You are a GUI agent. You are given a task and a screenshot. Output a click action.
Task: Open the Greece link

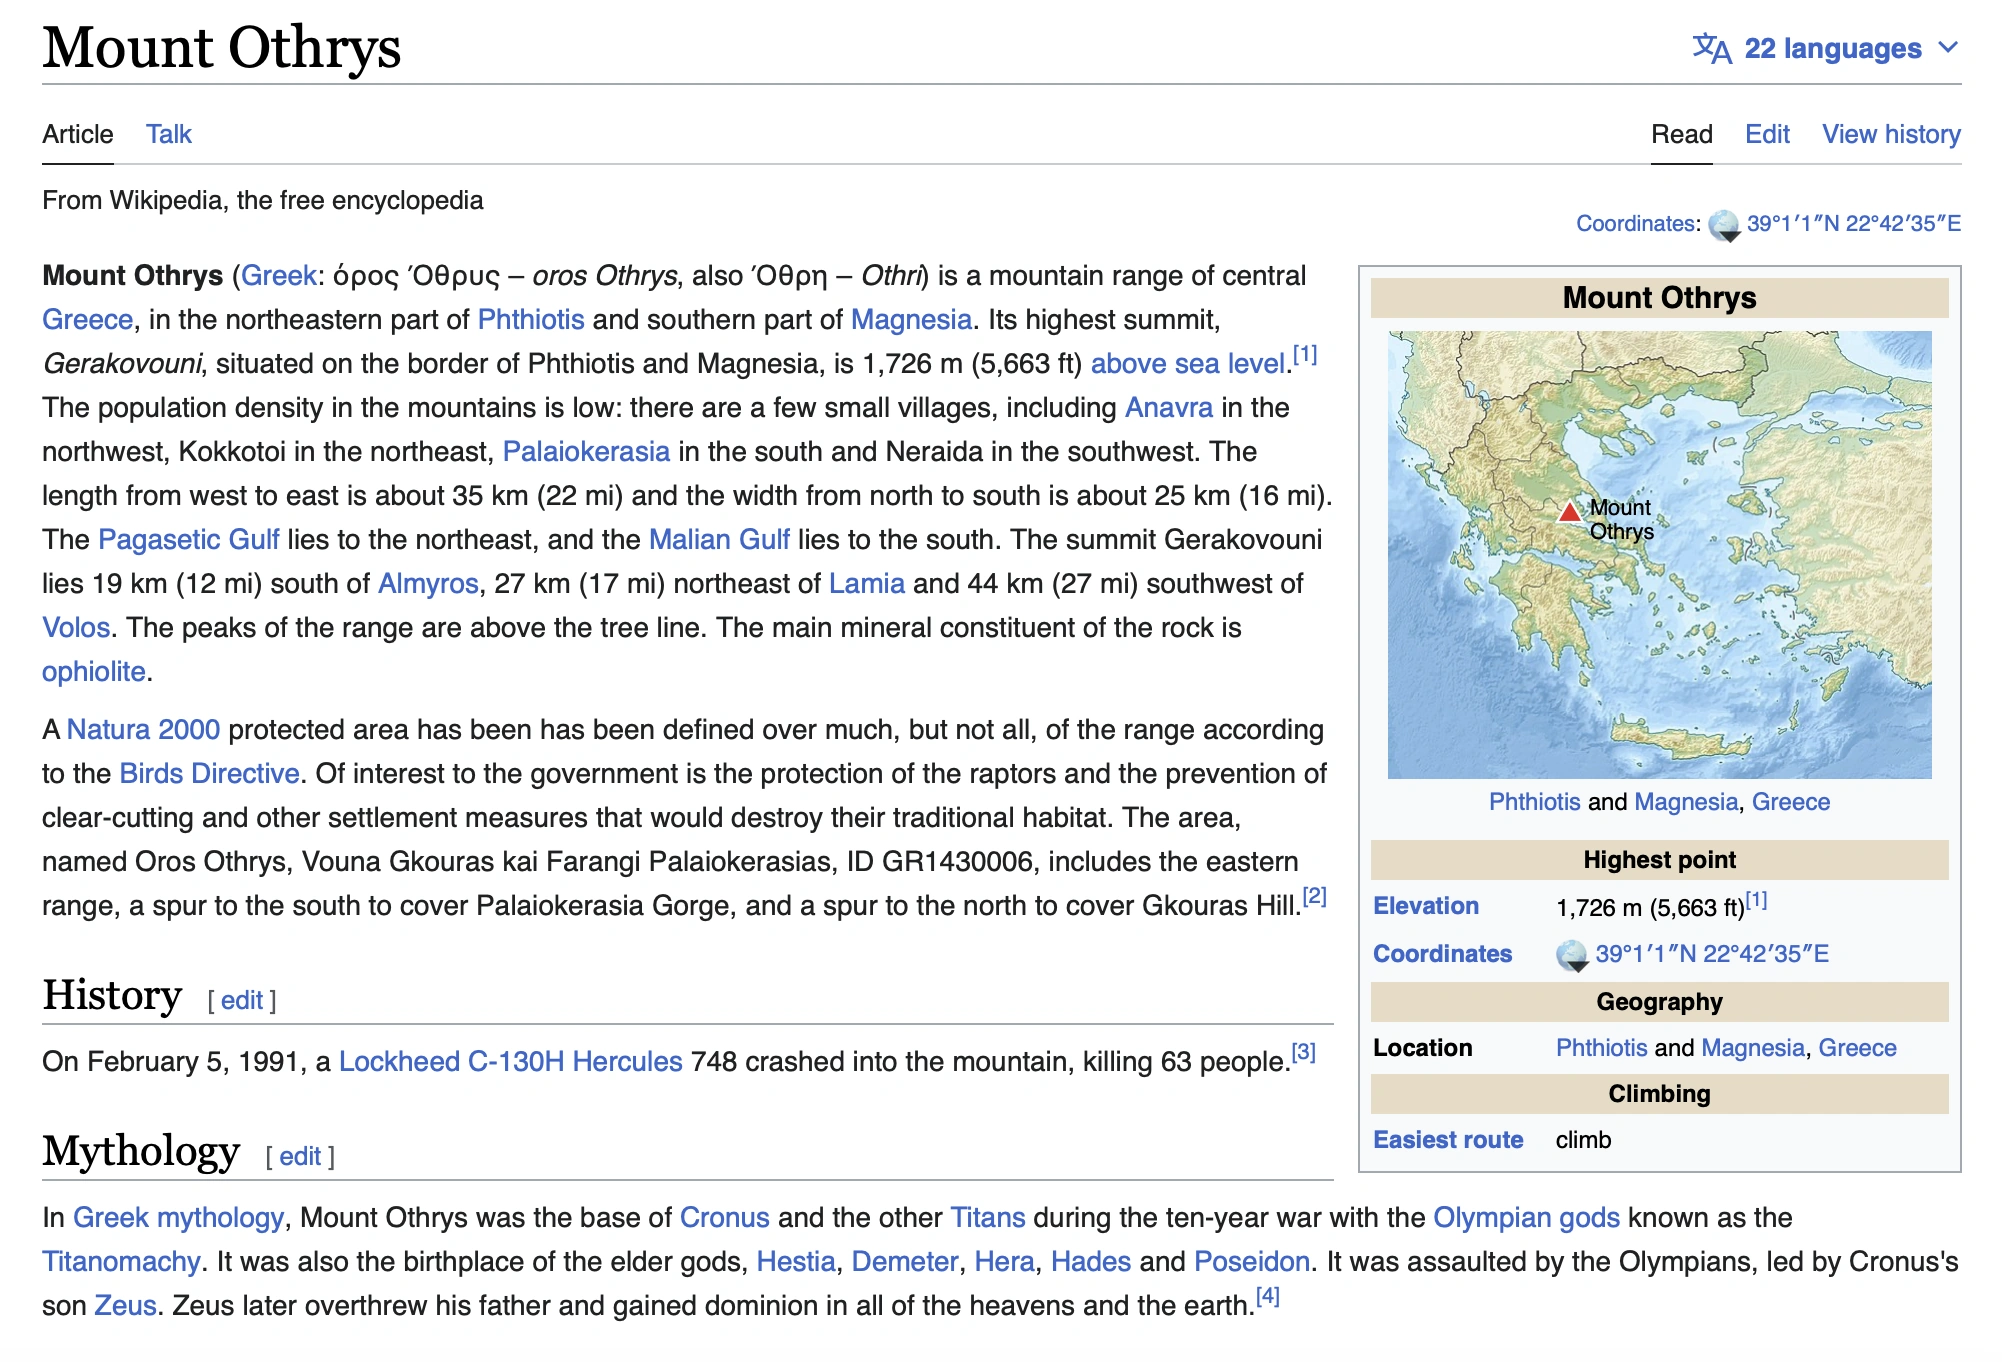[86, 319]
